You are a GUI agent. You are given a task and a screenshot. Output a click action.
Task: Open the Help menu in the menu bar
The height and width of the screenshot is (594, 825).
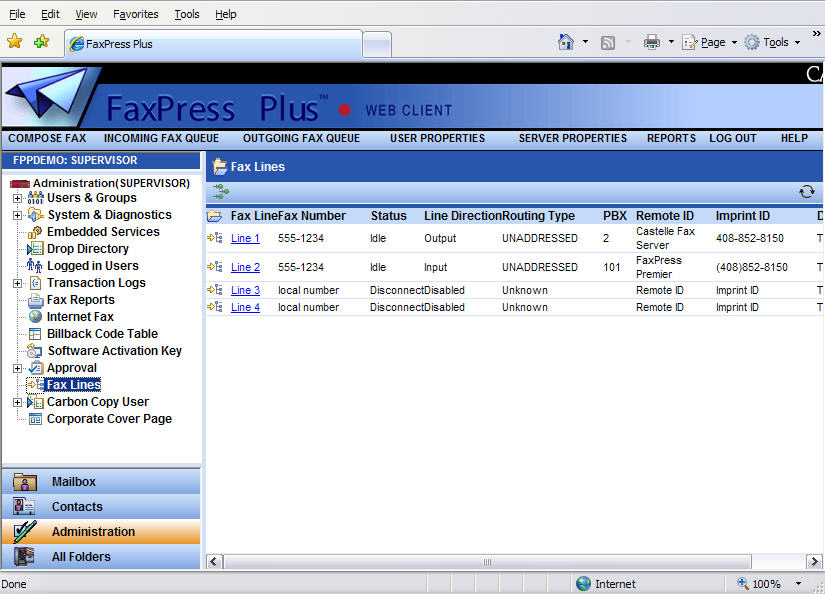tap(226, 14)
